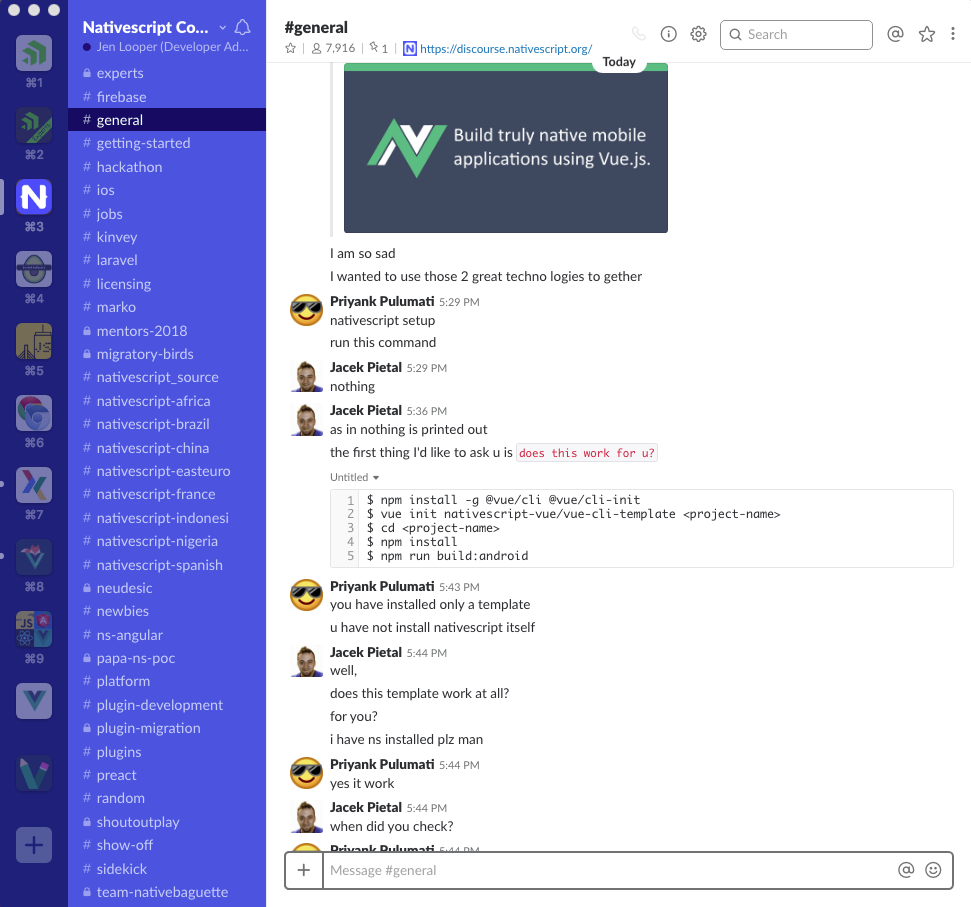Switch to the ⌘8 workspace icon
The width and height of the screenshot is (971, 907).
(34, 557)
